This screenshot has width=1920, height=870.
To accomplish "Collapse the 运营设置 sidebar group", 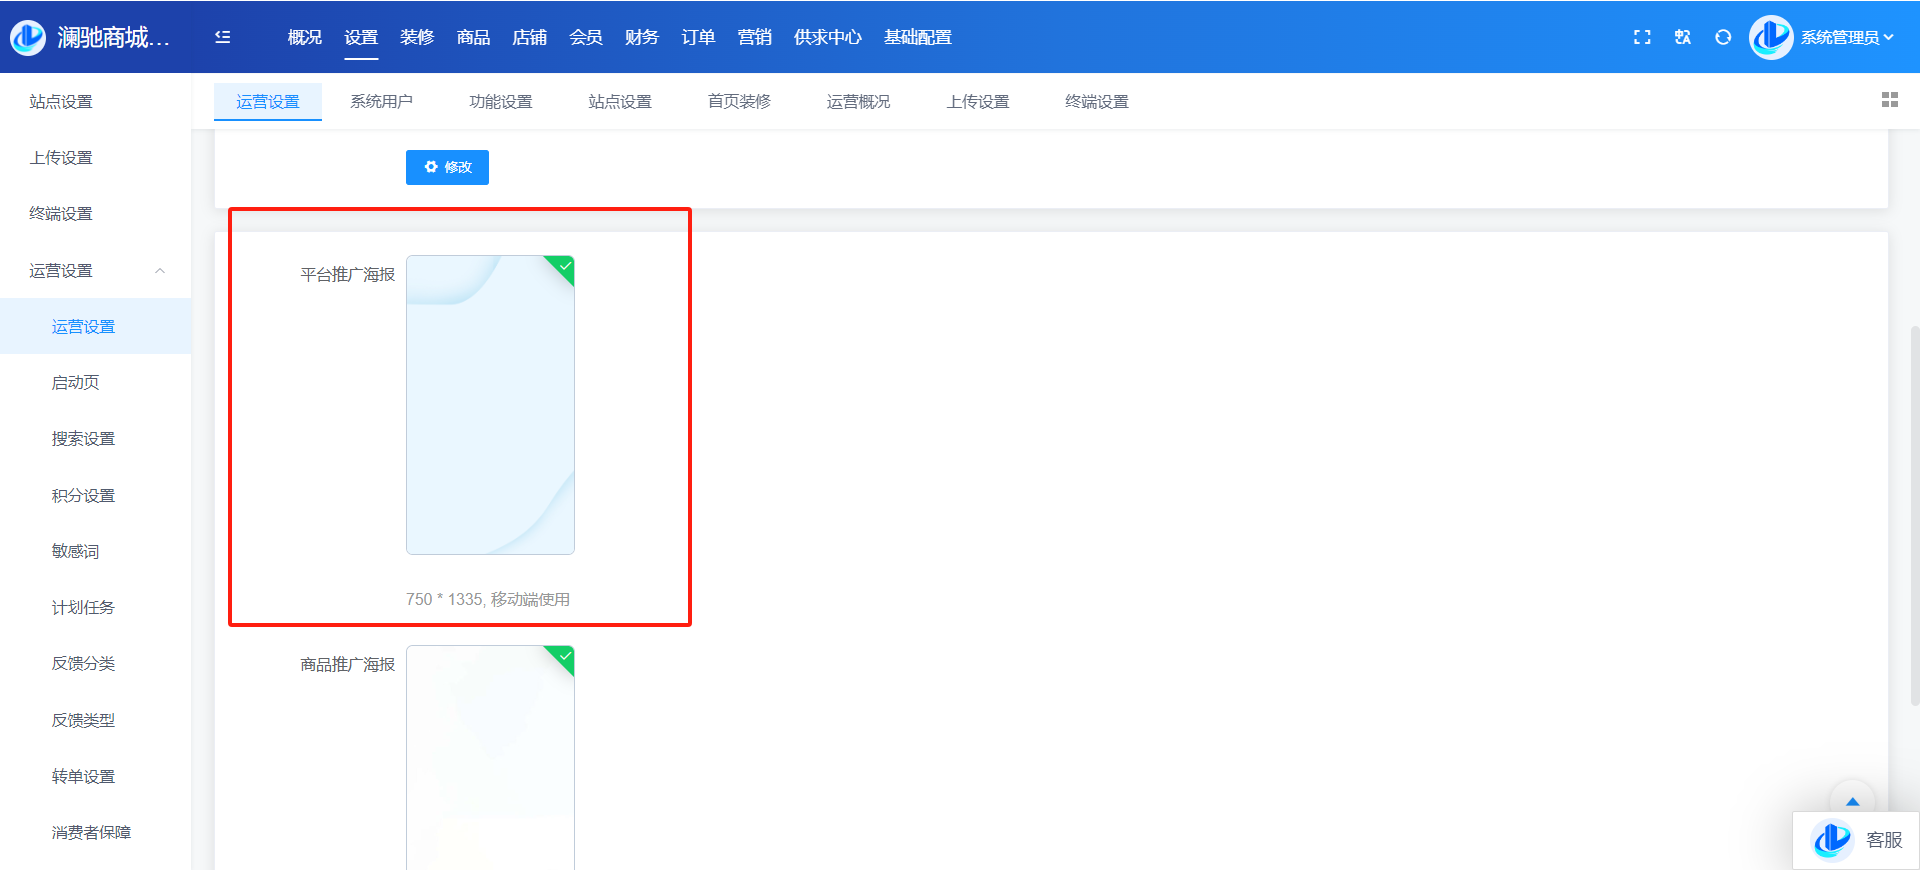I will point(160,271).
